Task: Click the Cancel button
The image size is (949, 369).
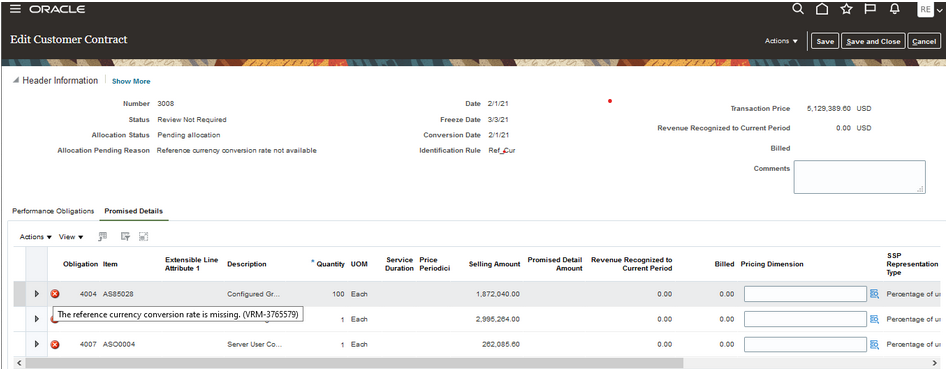Action: (924, 41)
